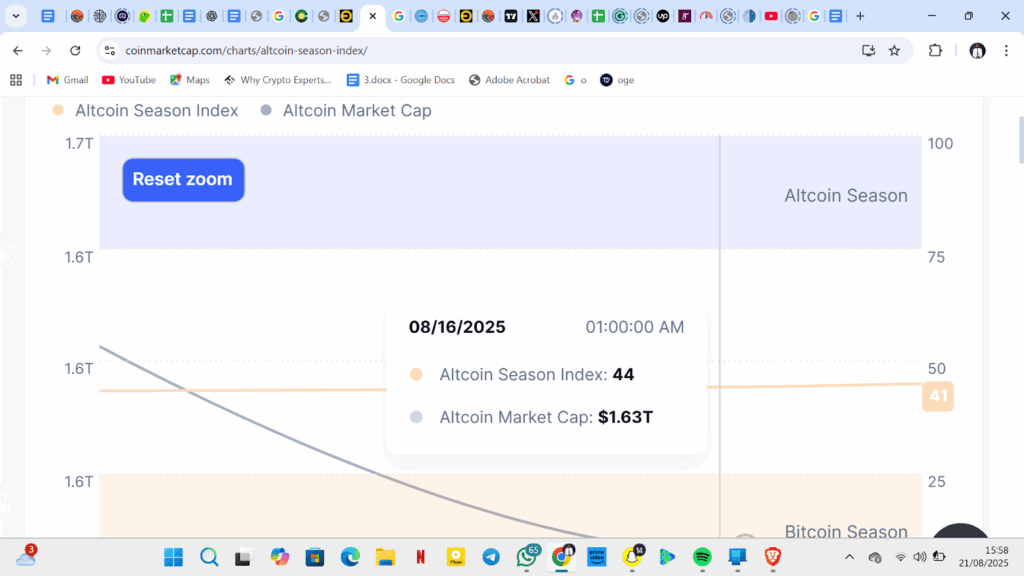Click the Install app icon in address bar
Viewport: 1024px width, 576px height.
click(x=868, y=50)
